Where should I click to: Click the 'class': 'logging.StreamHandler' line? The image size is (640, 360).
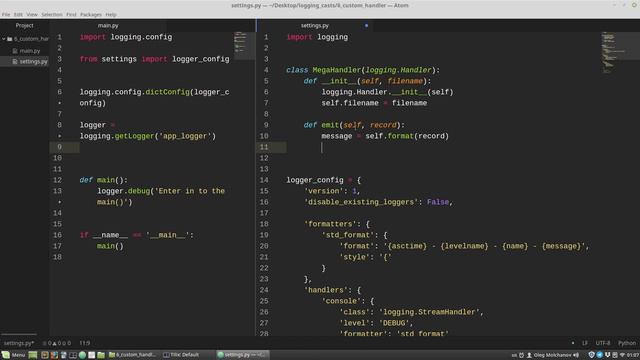(411, 312)
